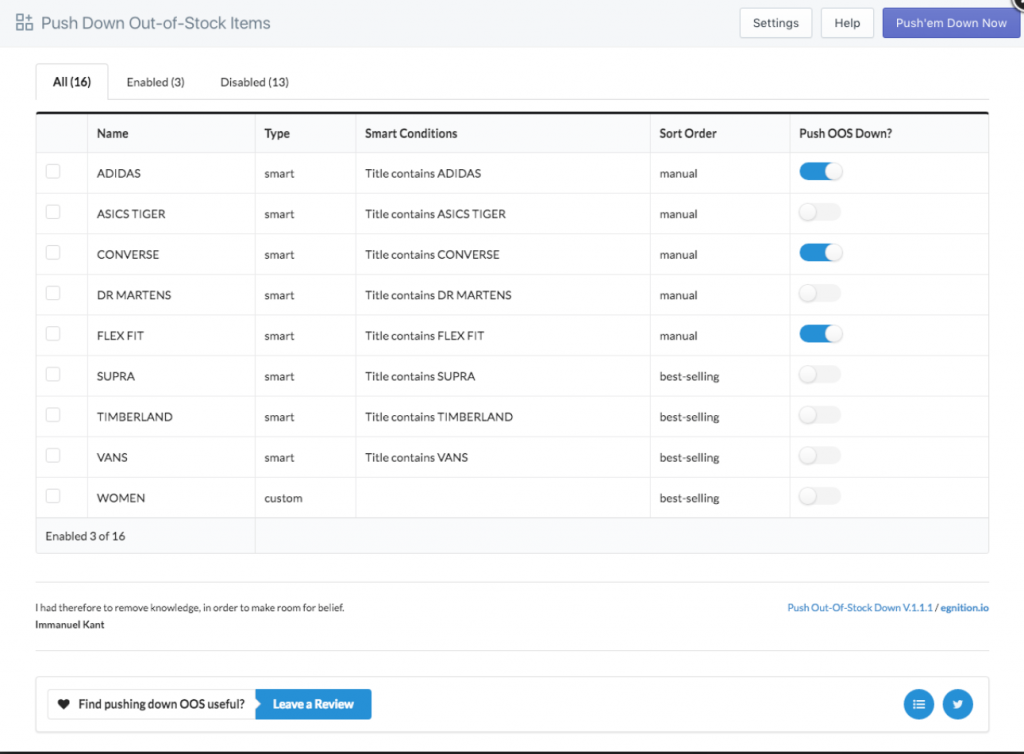1024x754 pixels.
Task: Select the FLEX FIT row checkbox
Action: pos(53,334)
